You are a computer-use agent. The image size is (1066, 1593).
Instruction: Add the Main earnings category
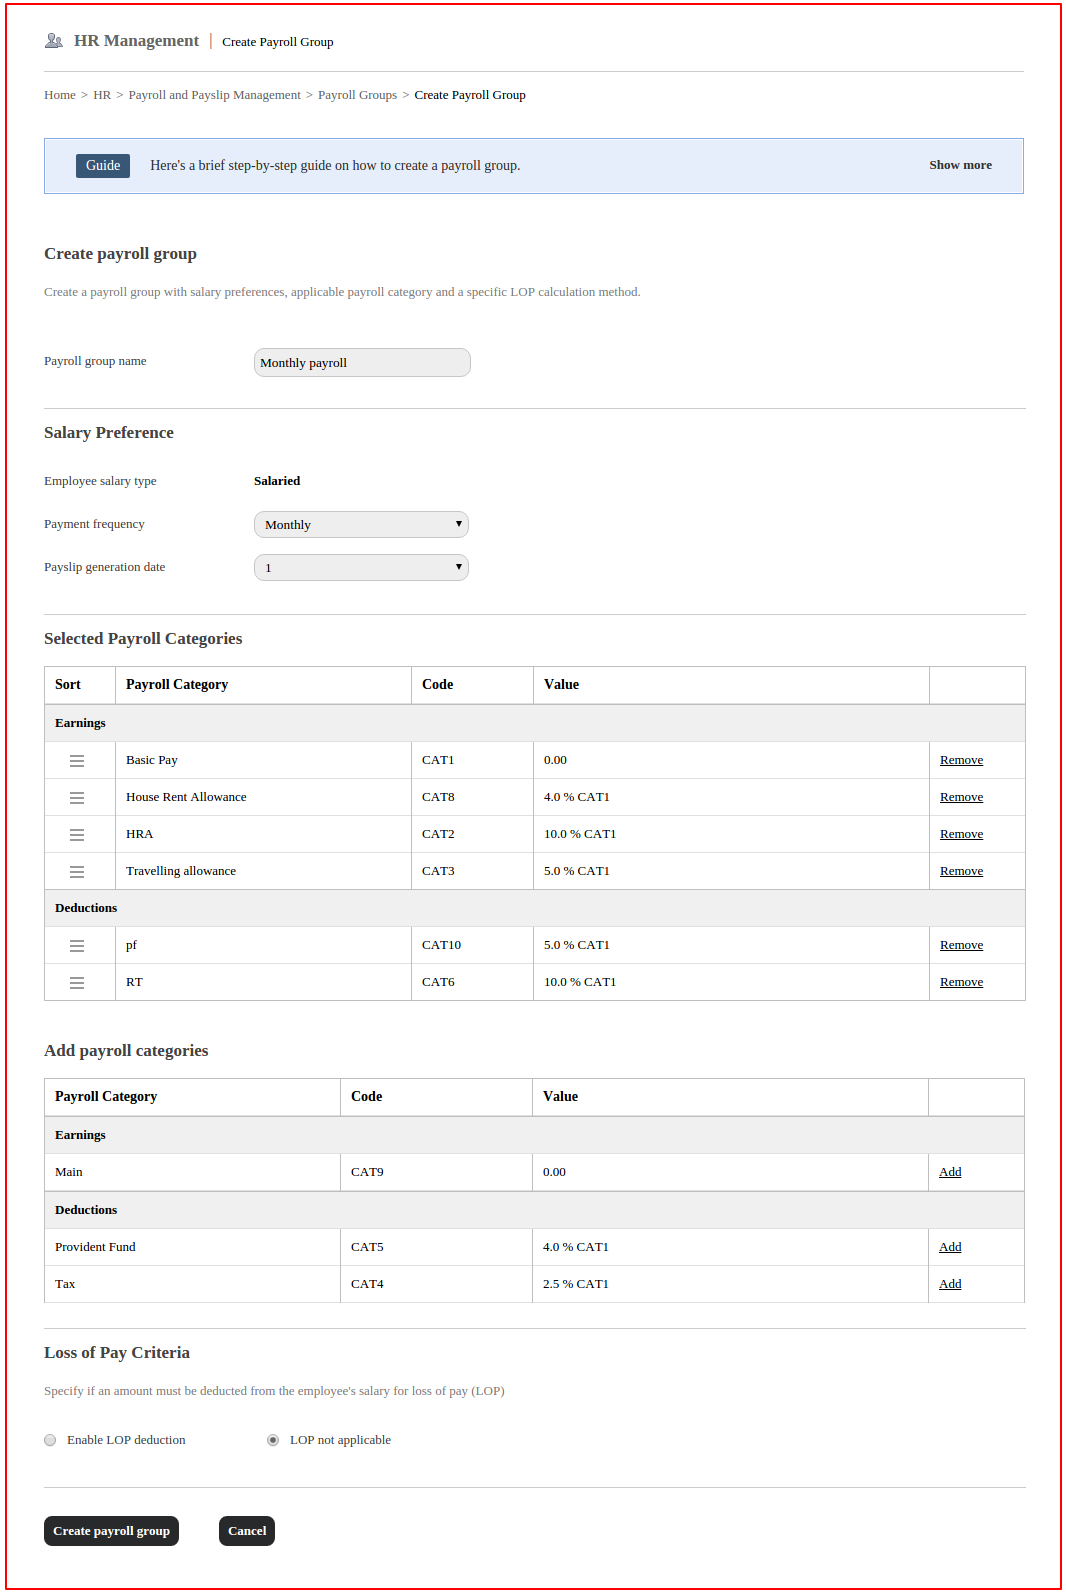(950, 1172)
